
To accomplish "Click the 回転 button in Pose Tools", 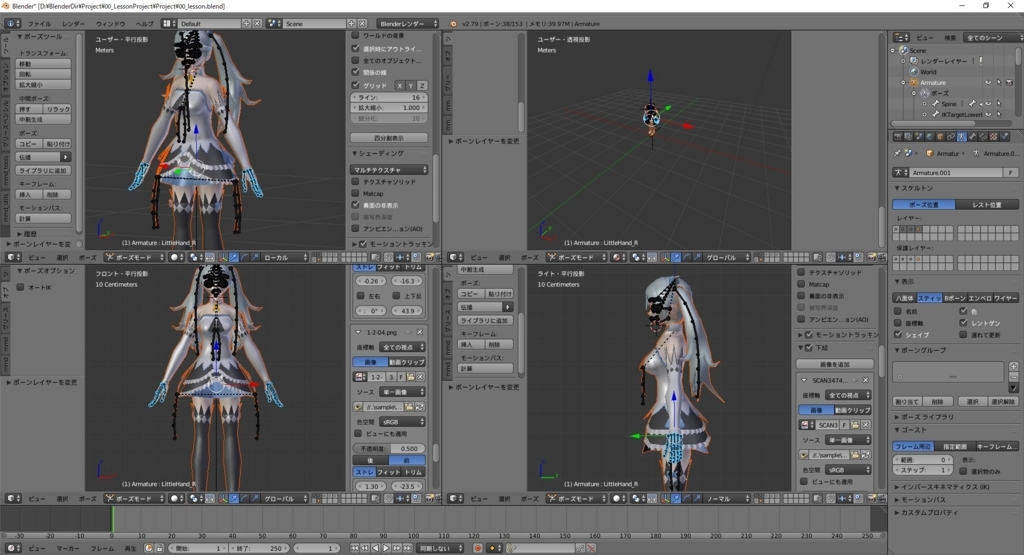I will (43, 74).
